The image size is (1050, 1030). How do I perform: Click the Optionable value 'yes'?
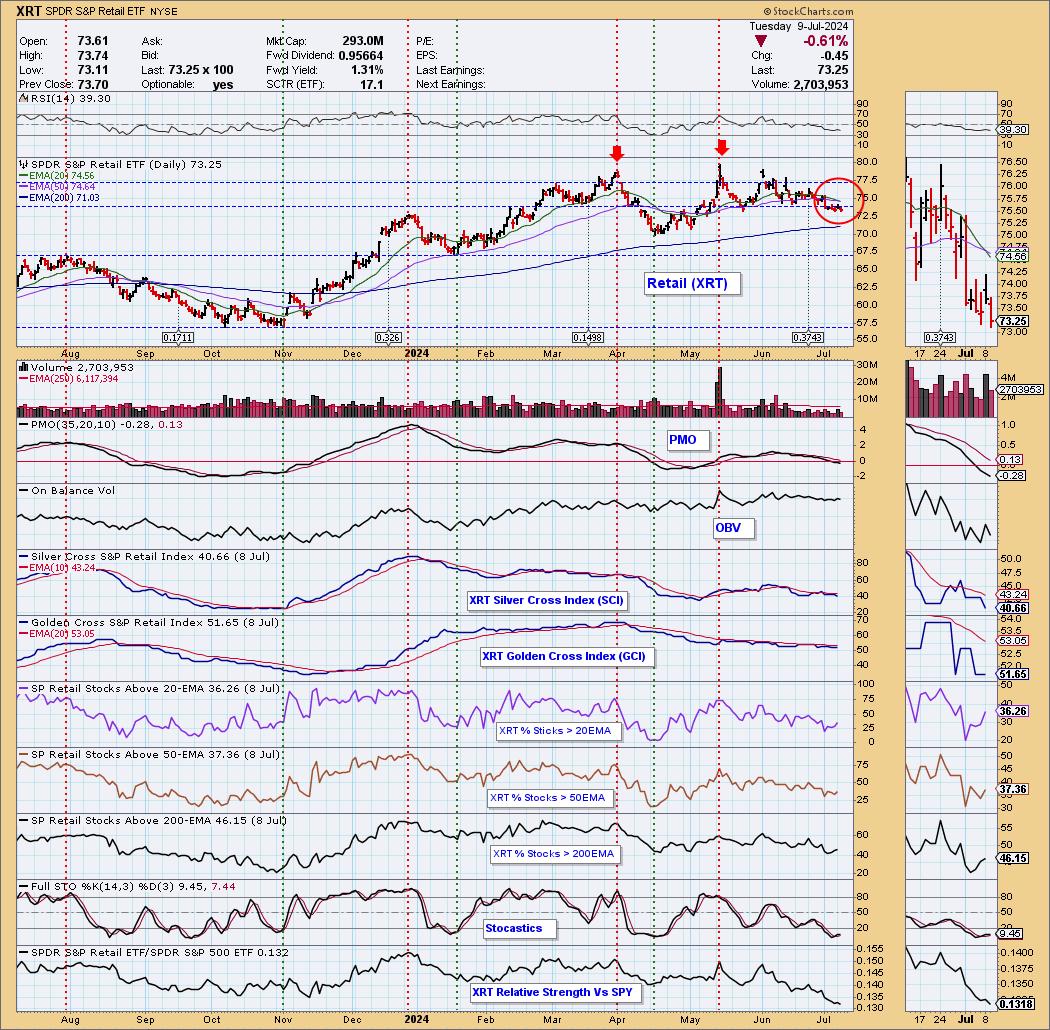pos(222,84)
